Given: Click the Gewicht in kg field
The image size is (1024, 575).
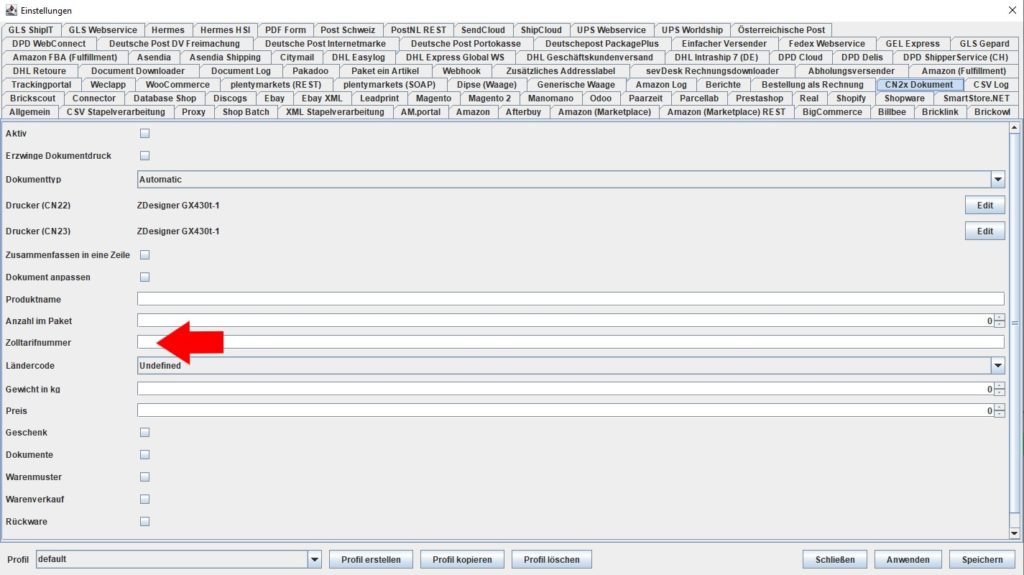Looking at the screenshot, I should point(565,389).
